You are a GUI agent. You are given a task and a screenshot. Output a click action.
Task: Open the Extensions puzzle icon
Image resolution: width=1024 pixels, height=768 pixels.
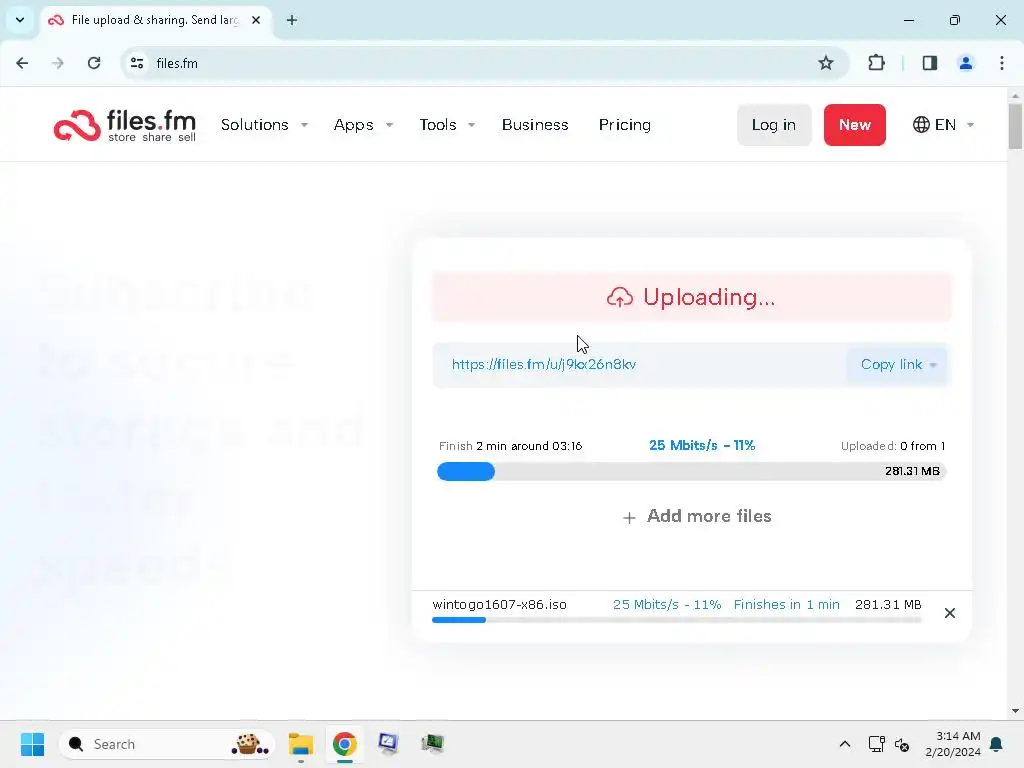click(876, 63)
